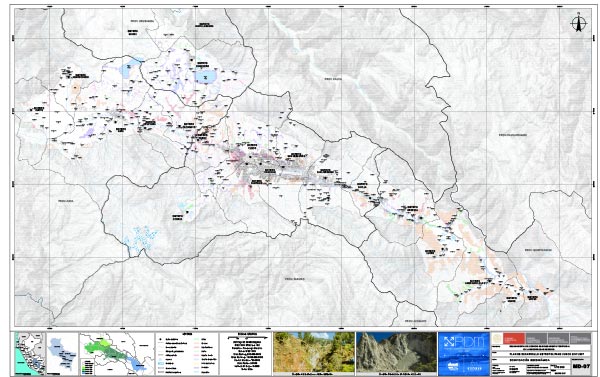The height and width of the screenshot is (377, 600).
Task: Select the blue regional locator inset map
Action: [62, 354]
